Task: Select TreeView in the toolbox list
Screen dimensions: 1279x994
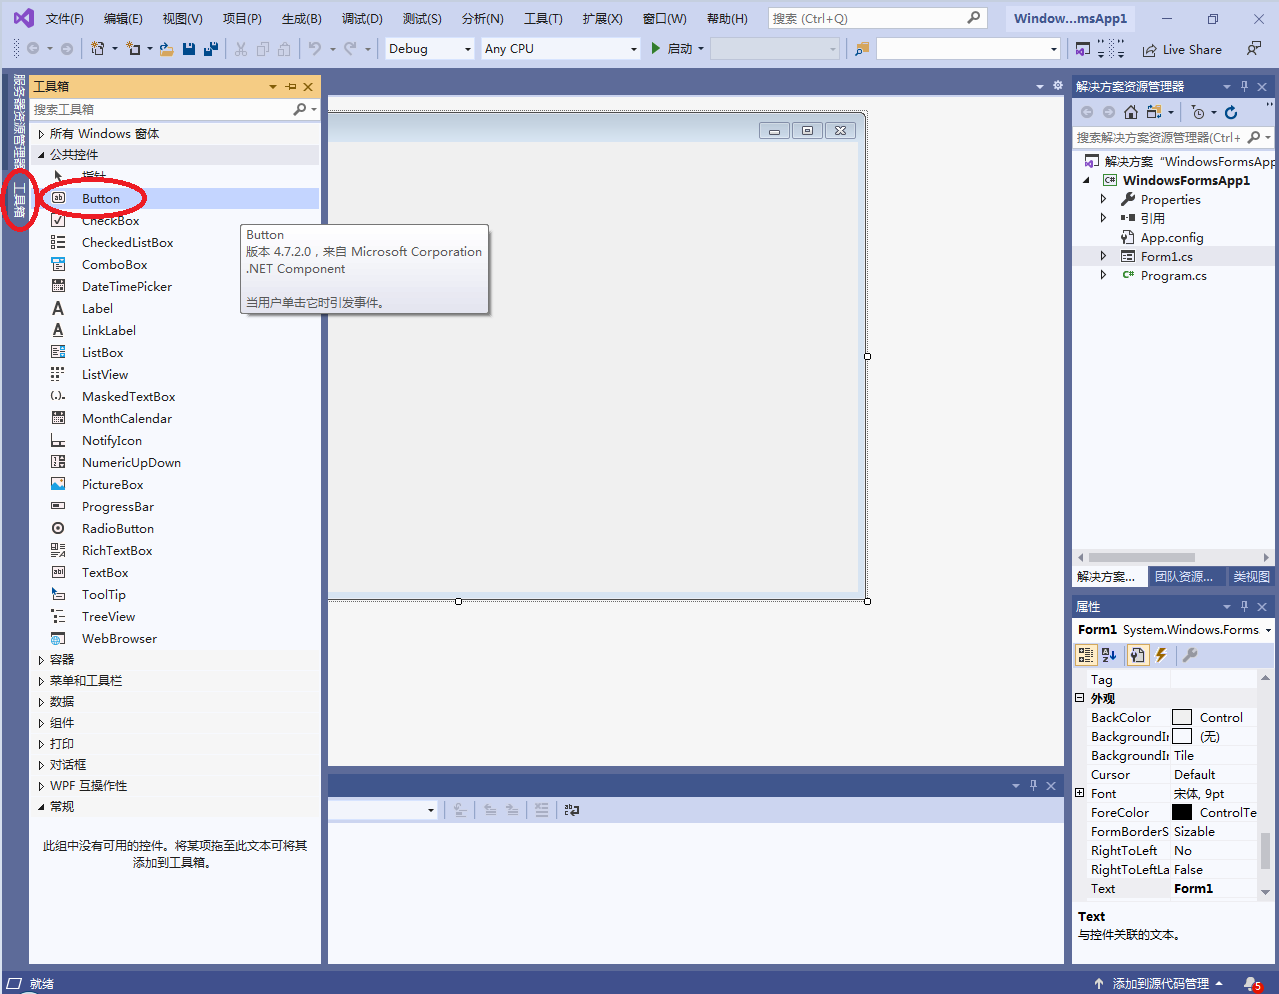Action: pos(108,617)
